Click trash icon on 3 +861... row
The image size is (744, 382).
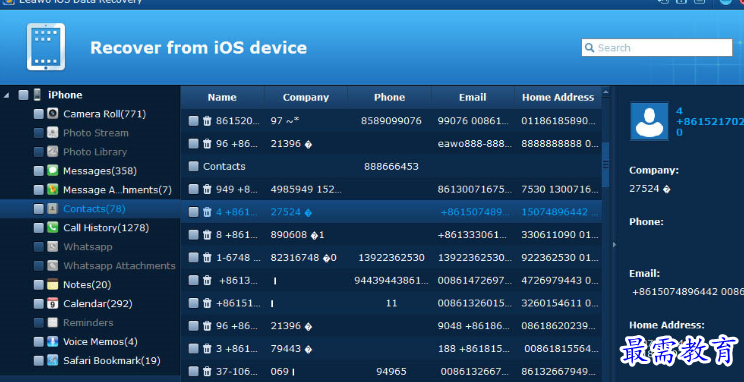click(207, 349)
